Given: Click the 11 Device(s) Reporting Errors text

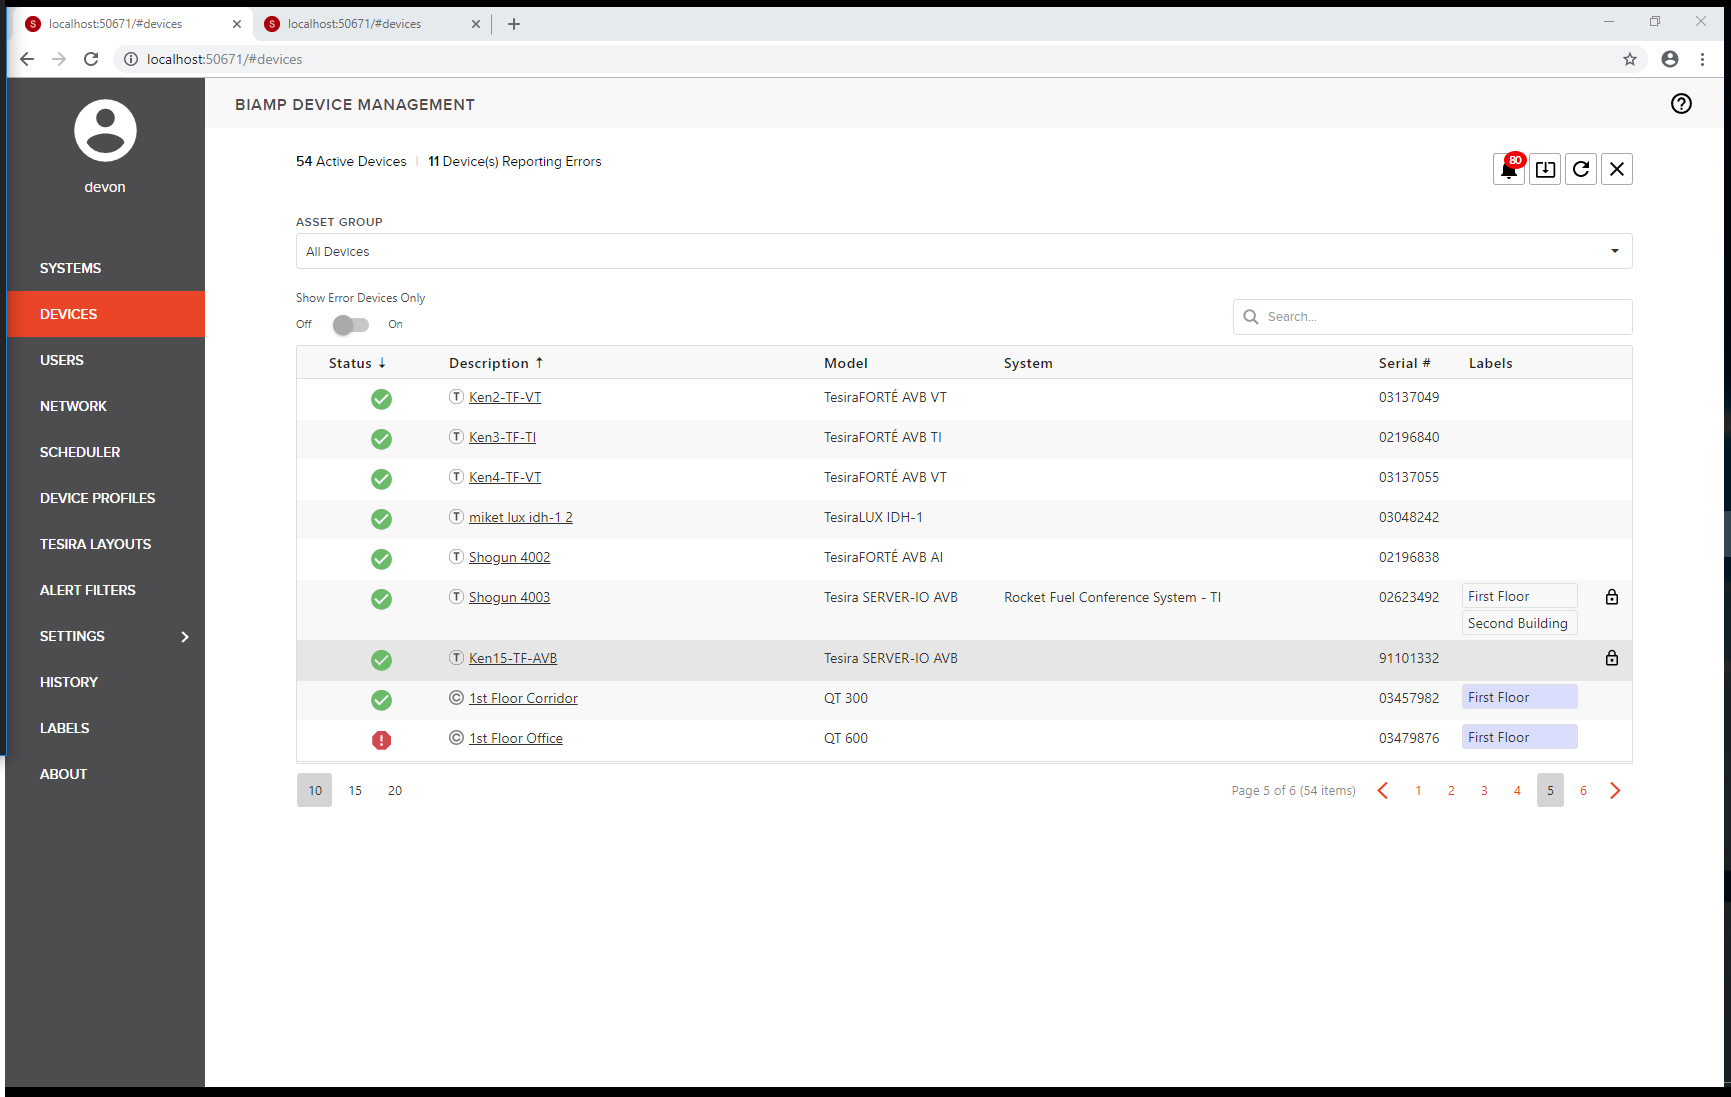Looking at the screenshot, I should click(x=515, y=161).
